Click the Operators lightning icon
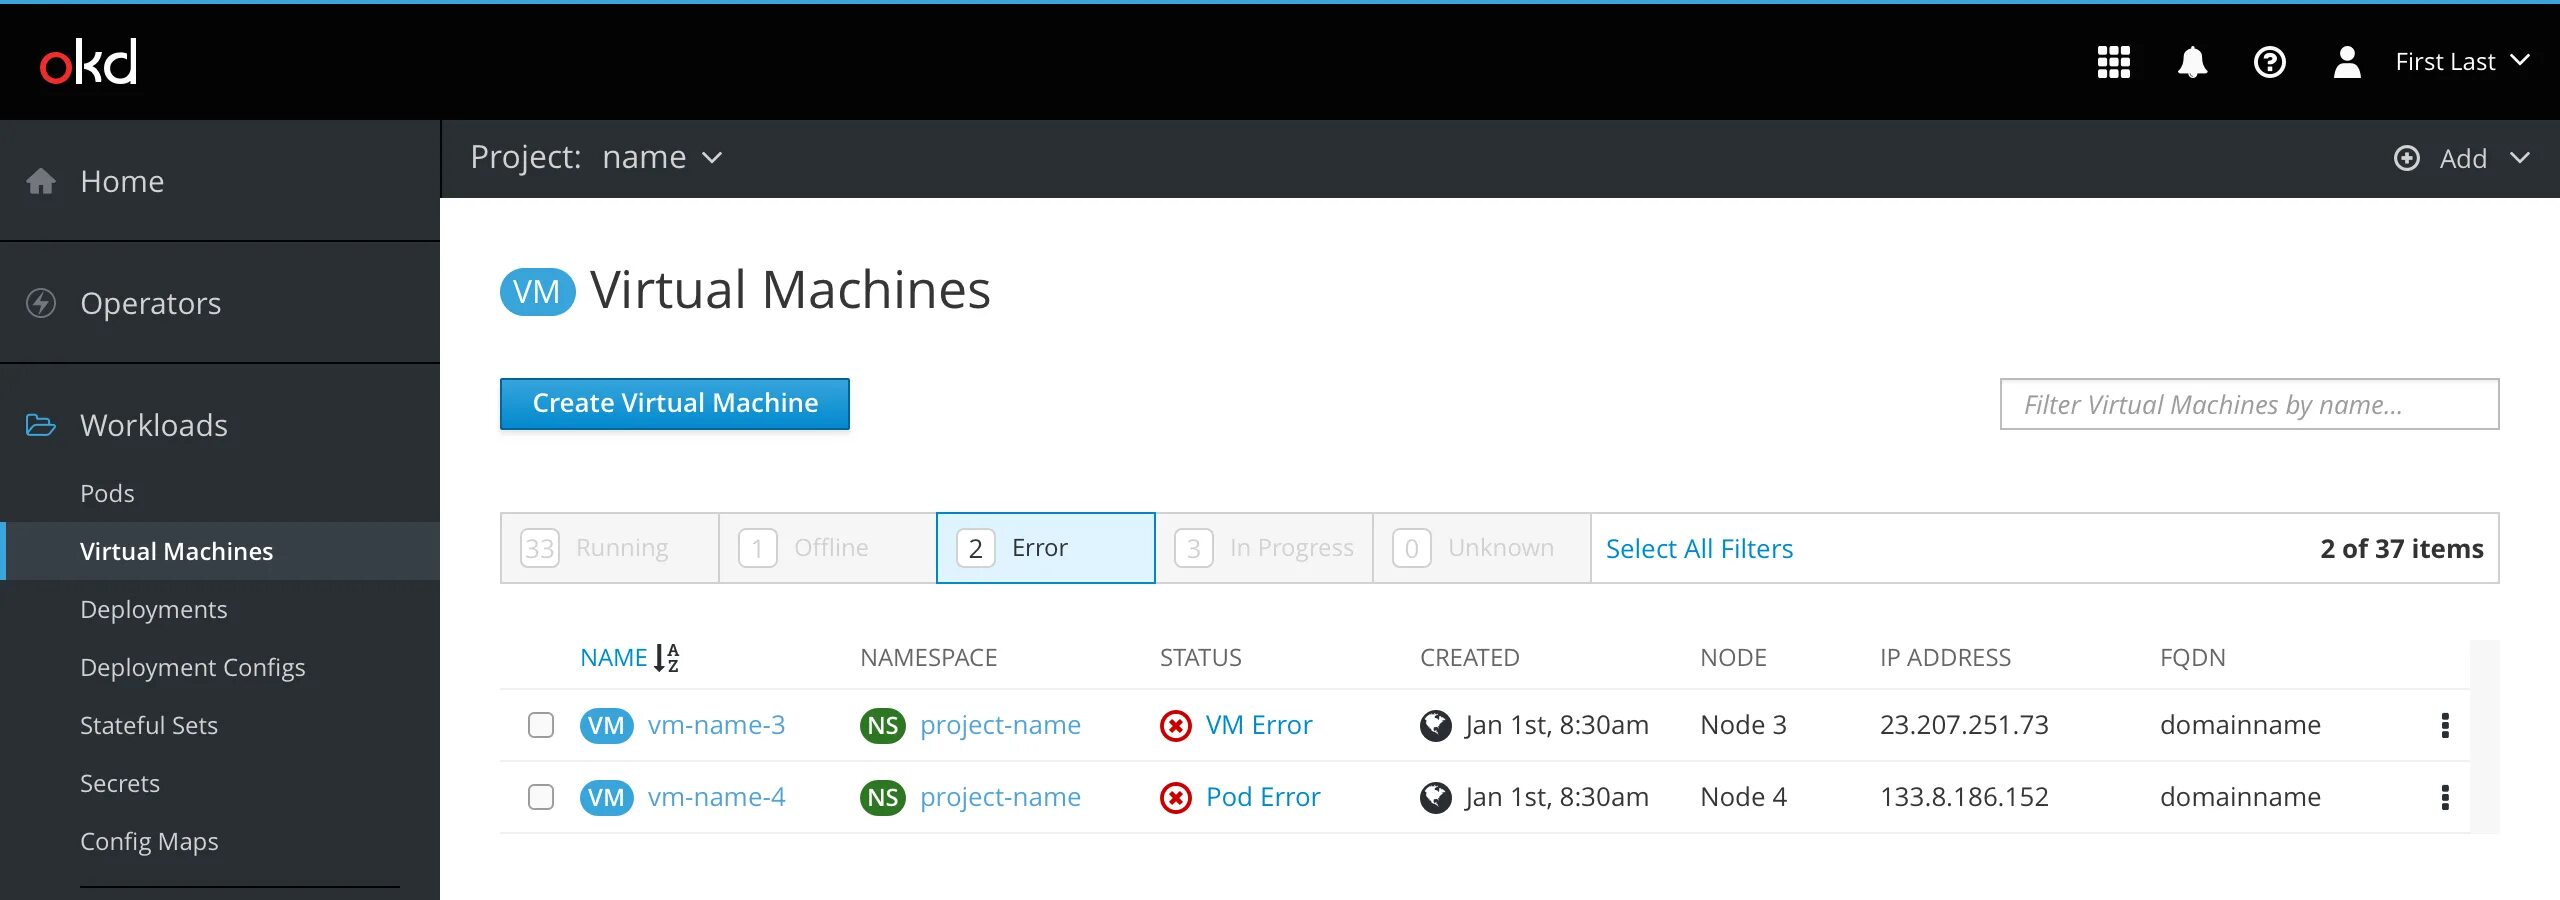 41,303
